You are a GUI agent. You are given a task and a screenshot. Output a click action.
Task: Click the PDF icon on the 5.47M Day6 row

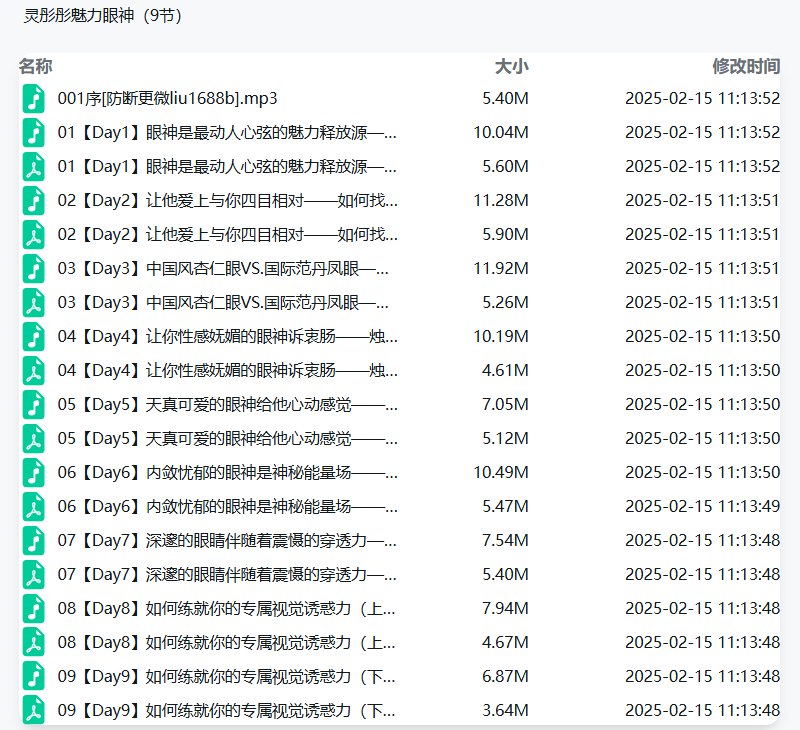point(34,507)
